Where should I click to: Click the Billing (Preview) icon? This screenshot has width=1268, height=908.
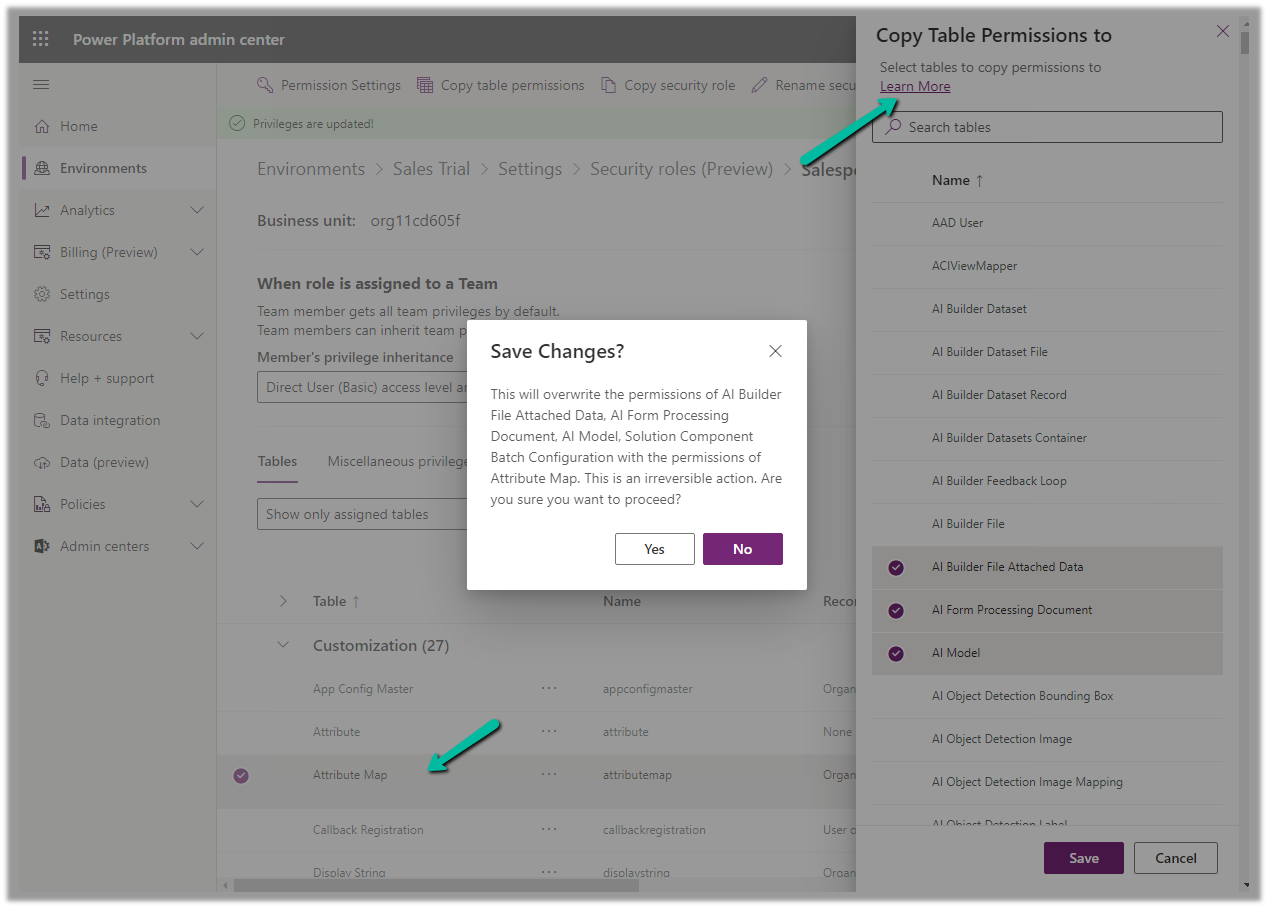(42, 252)
